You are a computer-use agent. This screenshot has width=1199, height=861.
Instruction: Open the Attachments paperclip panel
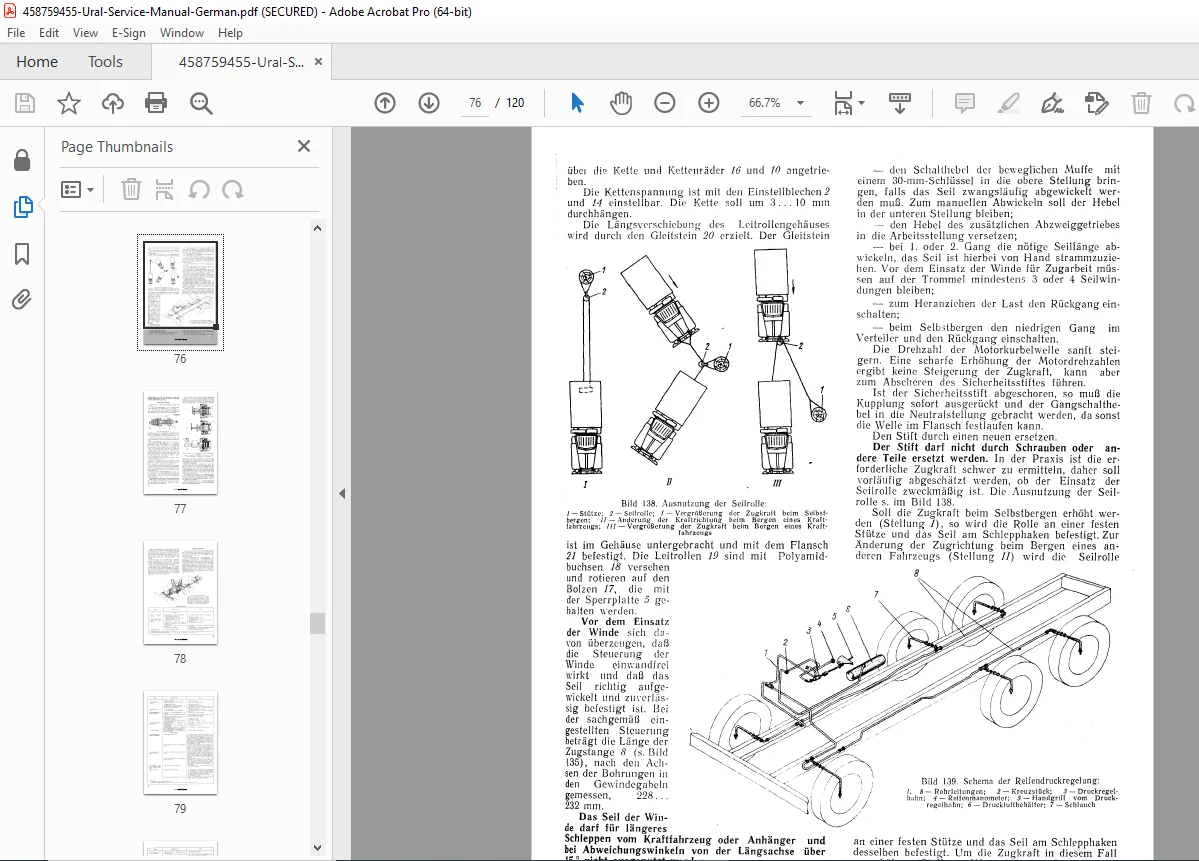[x=22, y=300]
